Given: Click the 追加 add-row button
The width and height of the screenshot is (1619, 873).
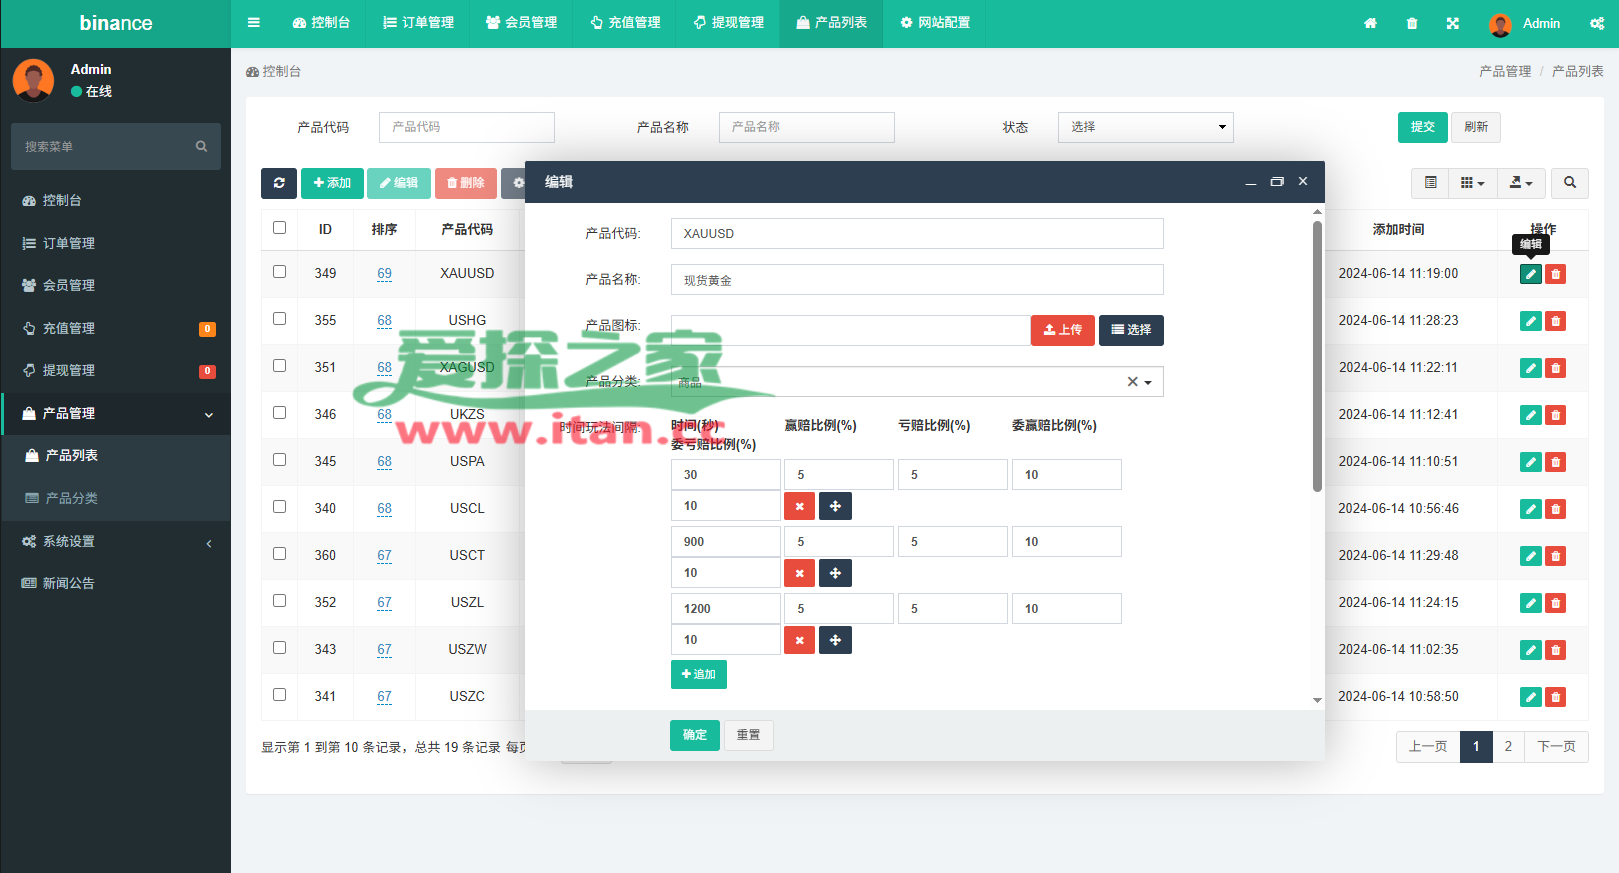Looking at the screenshot, I should tap(698, 675).
